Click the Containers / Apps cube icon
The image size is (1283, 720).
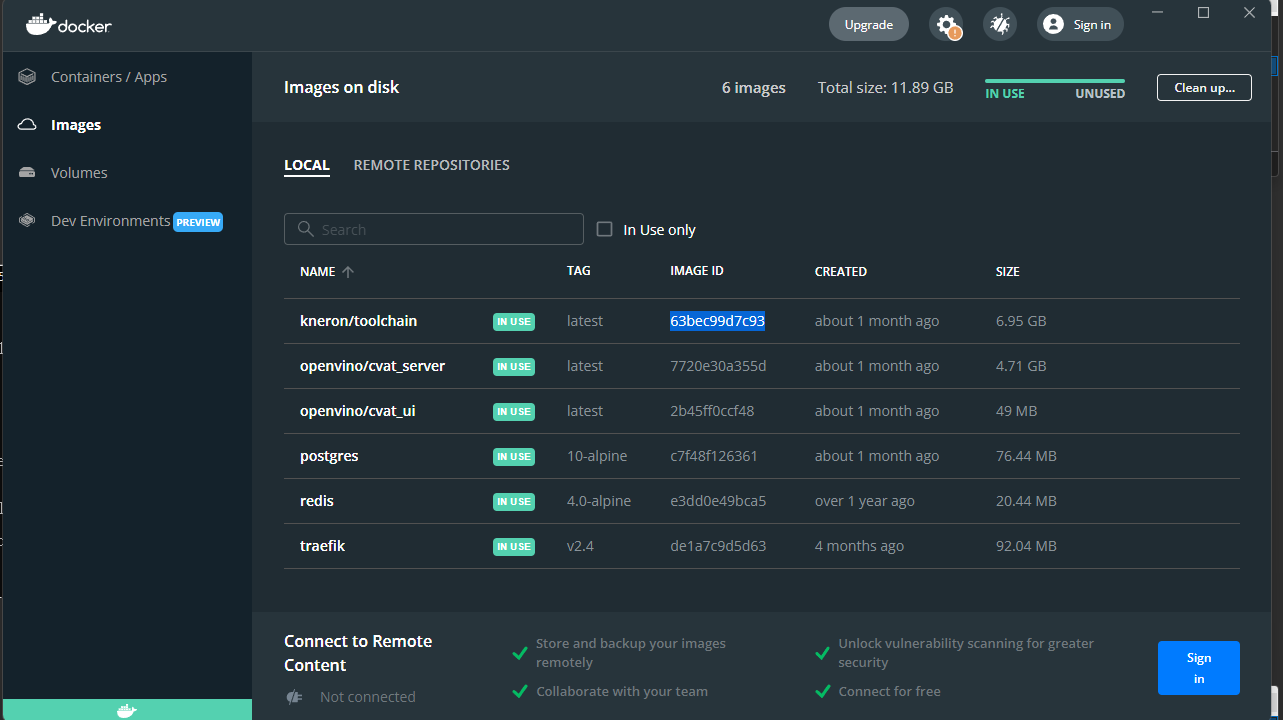pyautogui.click(x=28, y=77)
